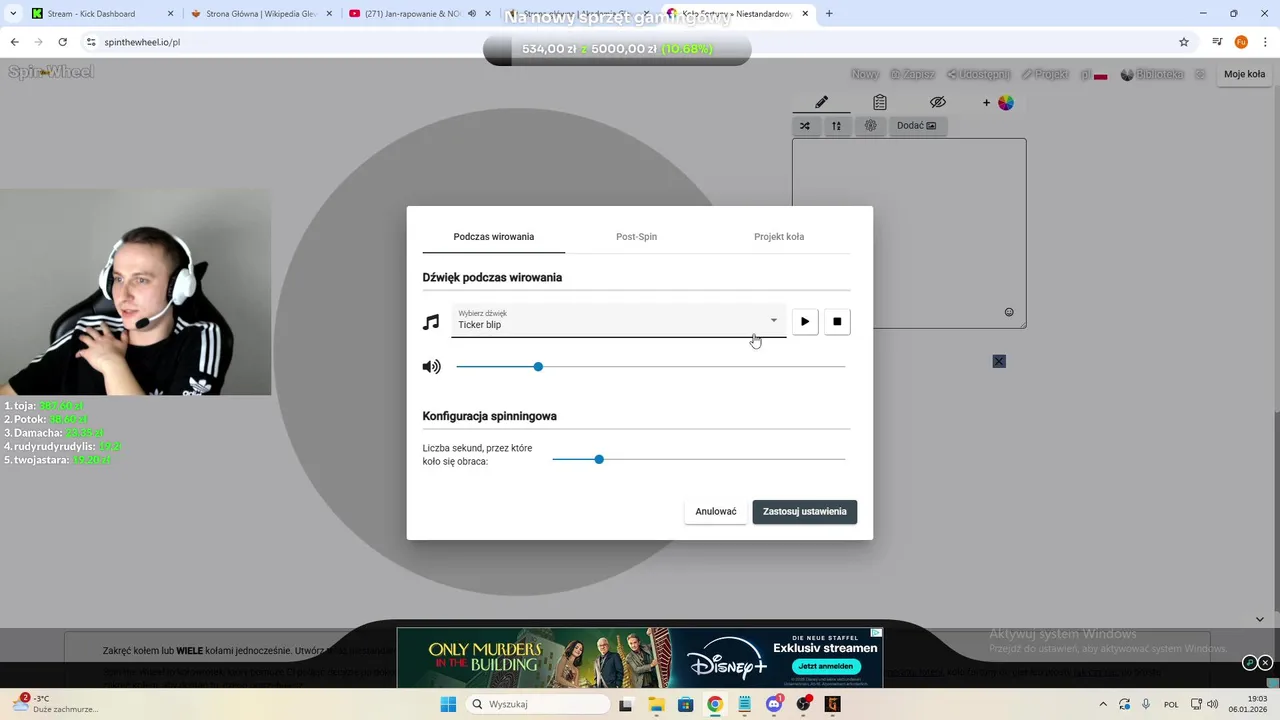Viewport: 1280px width, 720px height.
Task: Click the SpinTheWheel logo
Action: click(51, 72)
